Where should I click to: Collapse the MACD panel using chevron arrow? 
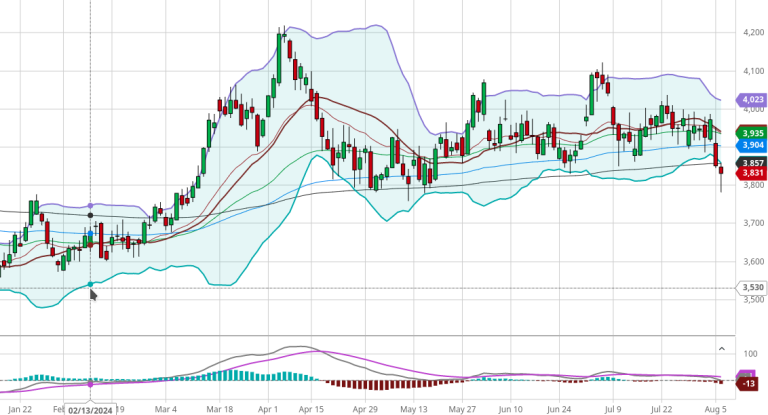[721, 348]
